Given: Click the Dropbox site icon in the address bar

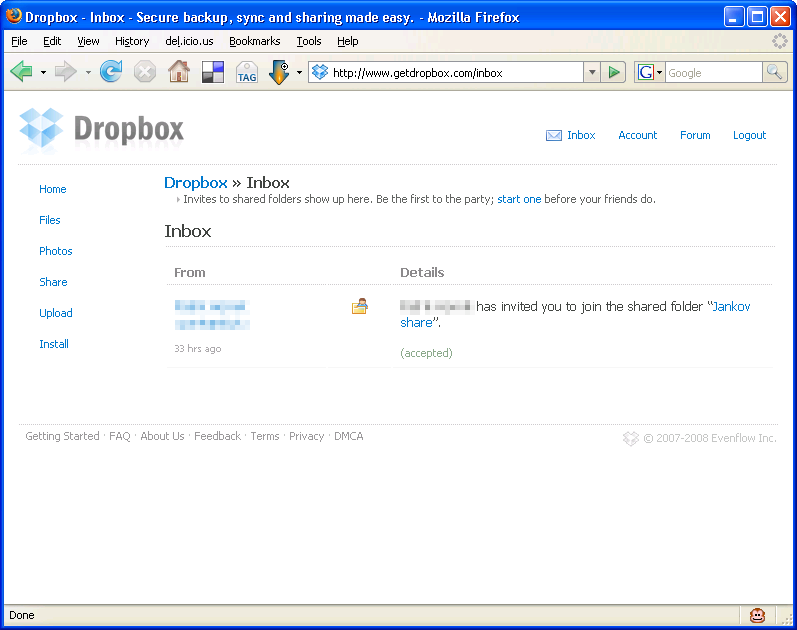Looking at the screenshot, I should tap(320, 72).
